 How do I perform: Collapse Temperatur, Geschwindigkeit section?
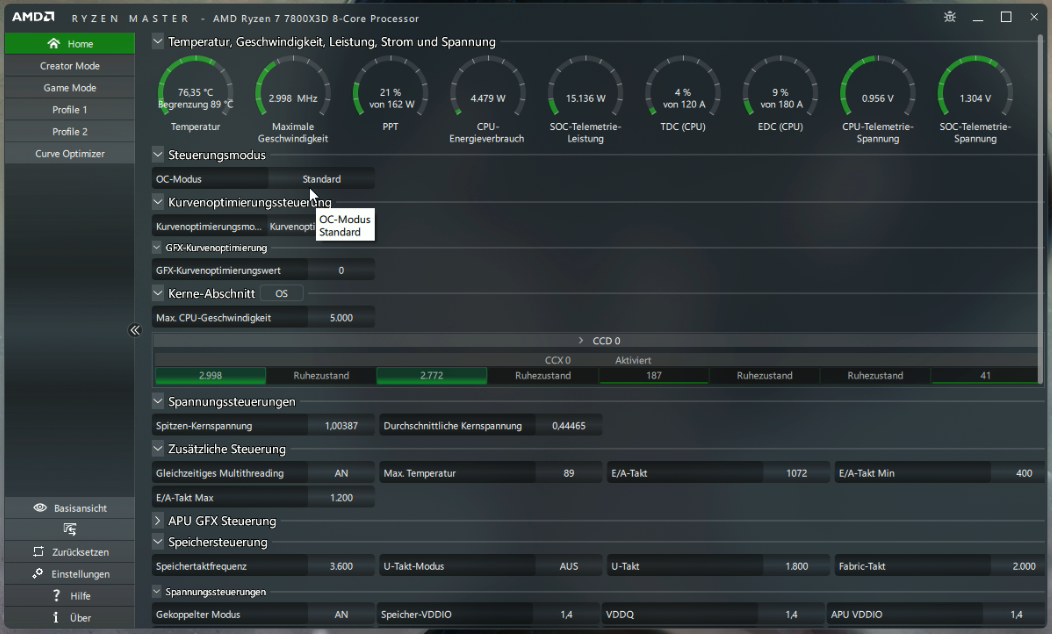click(x=158, y=42)
